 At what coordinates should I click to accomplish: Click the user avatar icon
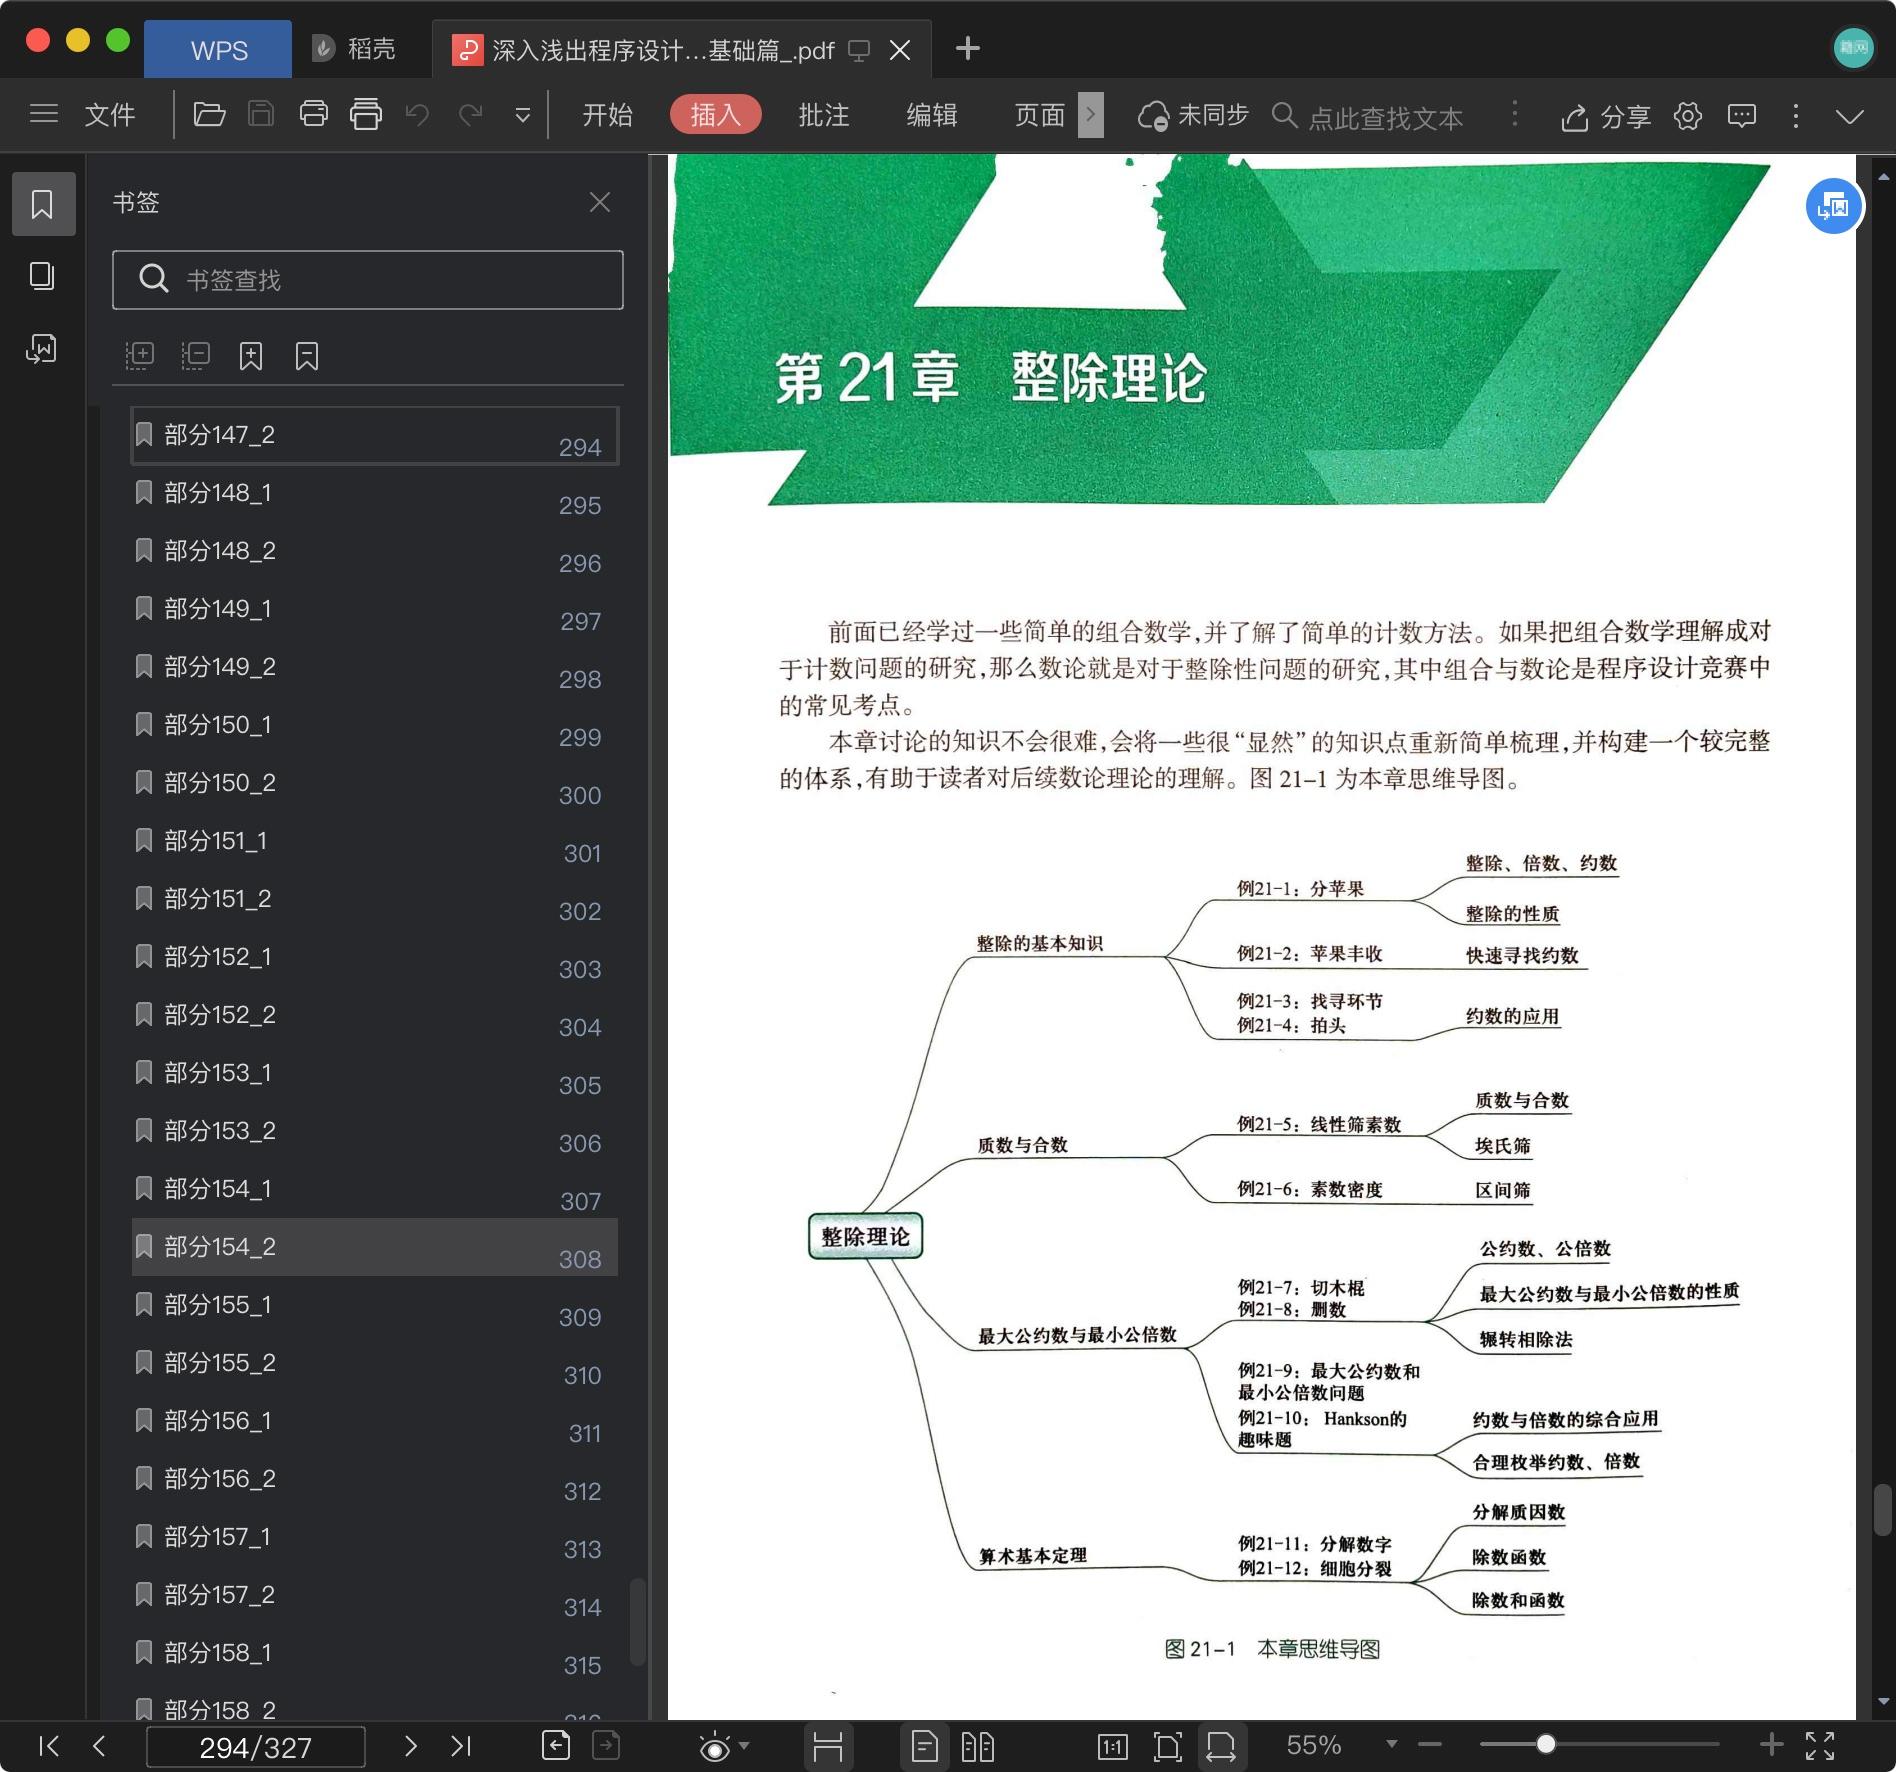(x=1853, y=47)
